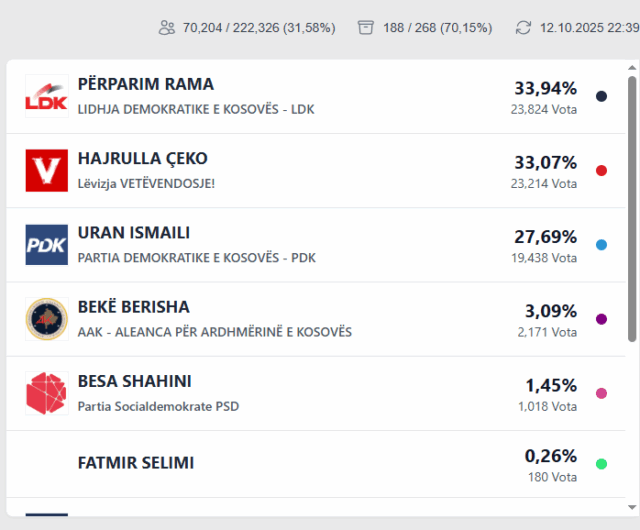Open the Fatmir Selimi result name

click(136, 463)
